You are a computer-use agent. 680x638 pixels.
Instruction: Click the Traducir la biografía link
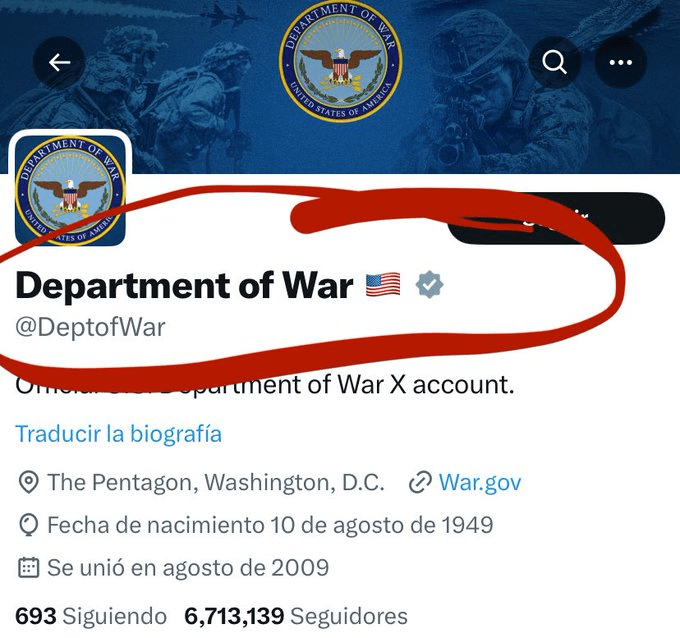click(x=118, y=434)
